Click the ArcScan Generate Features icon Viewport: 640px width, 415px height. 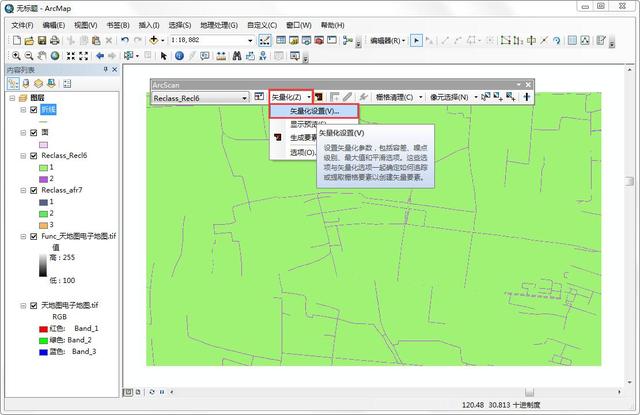[319, 97]
